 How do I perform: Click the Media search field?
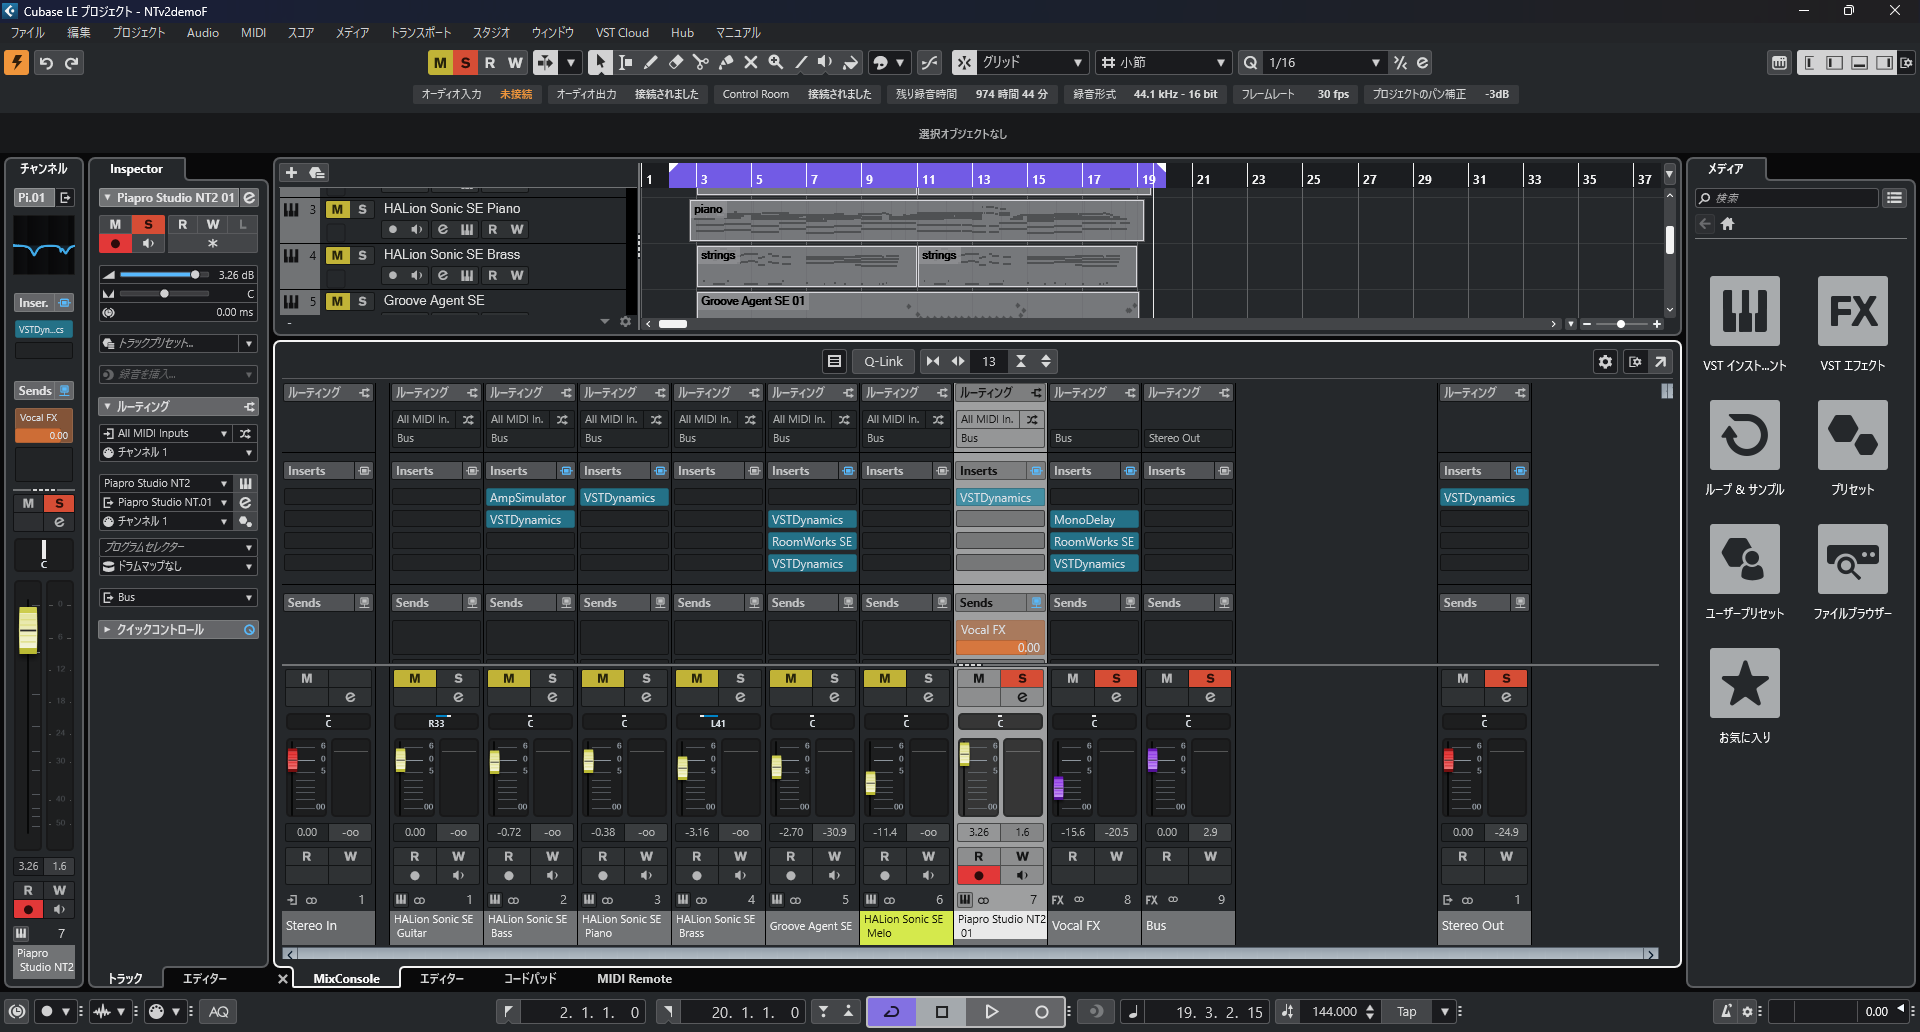click(1786, 198)
